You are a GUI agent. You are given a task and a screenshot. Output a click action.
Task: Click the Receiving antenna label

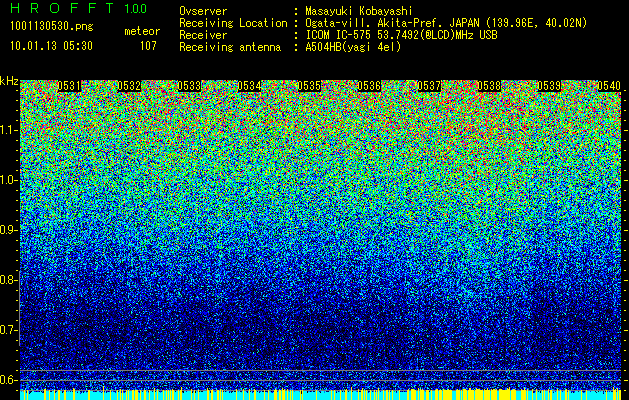230,47
